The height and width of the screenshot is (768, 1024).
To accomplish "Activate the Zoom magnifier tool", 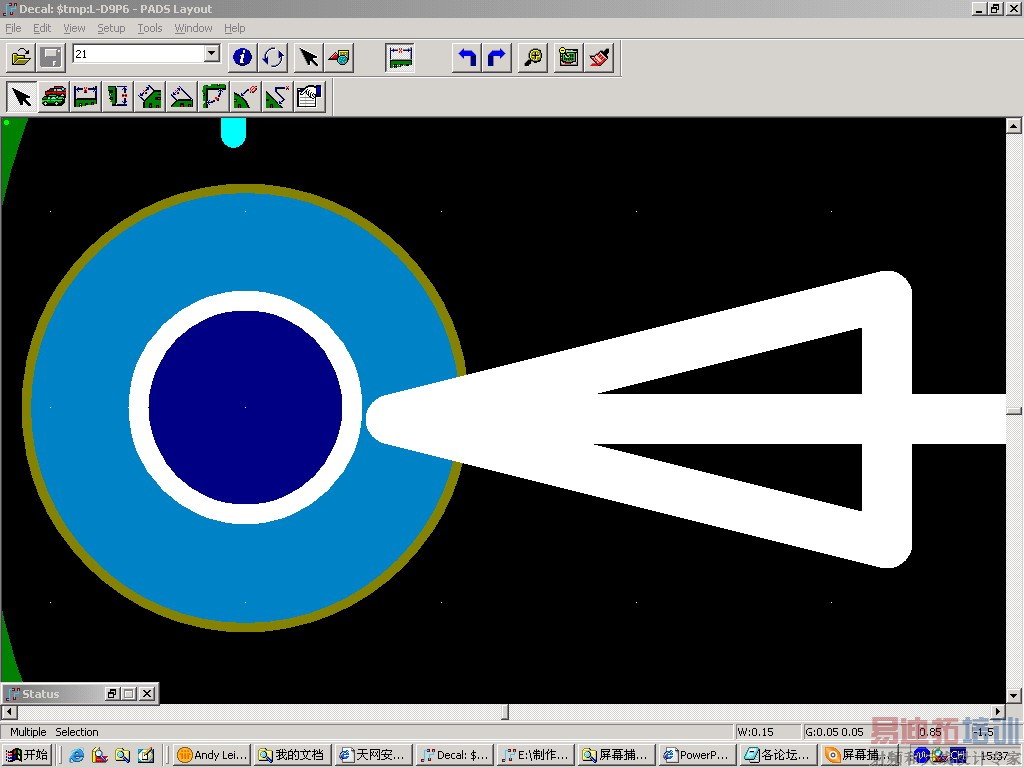I will tap(535, 57).
